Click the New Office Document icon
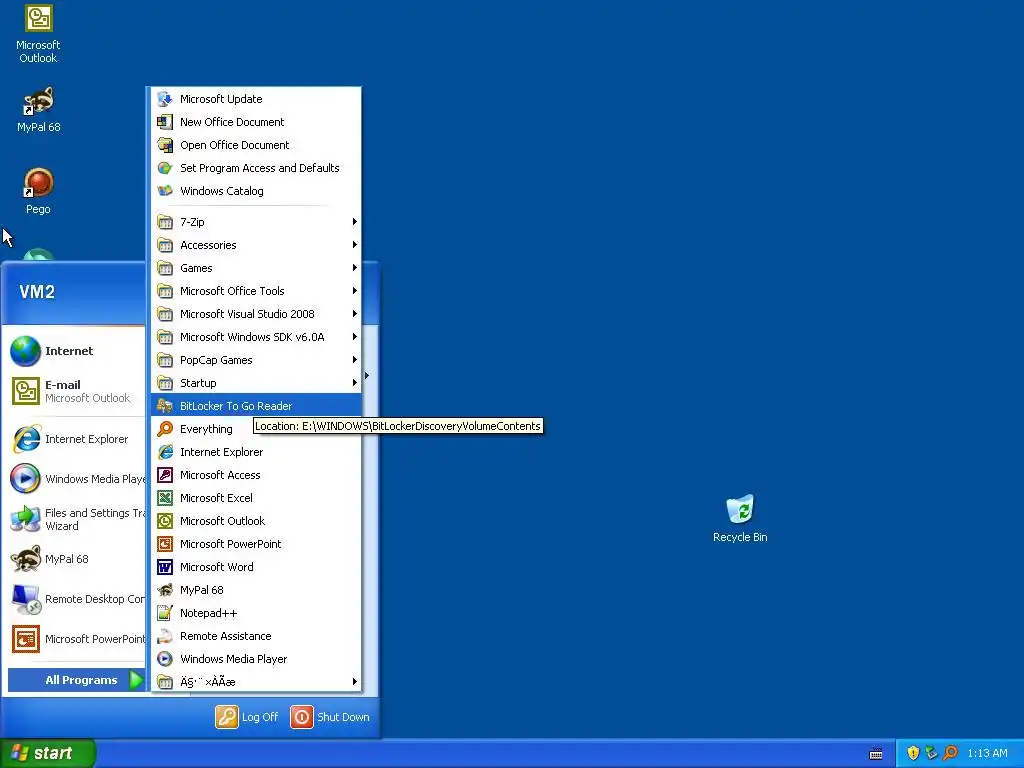This screenshot has height=768, width=1024. pos(165,122)
